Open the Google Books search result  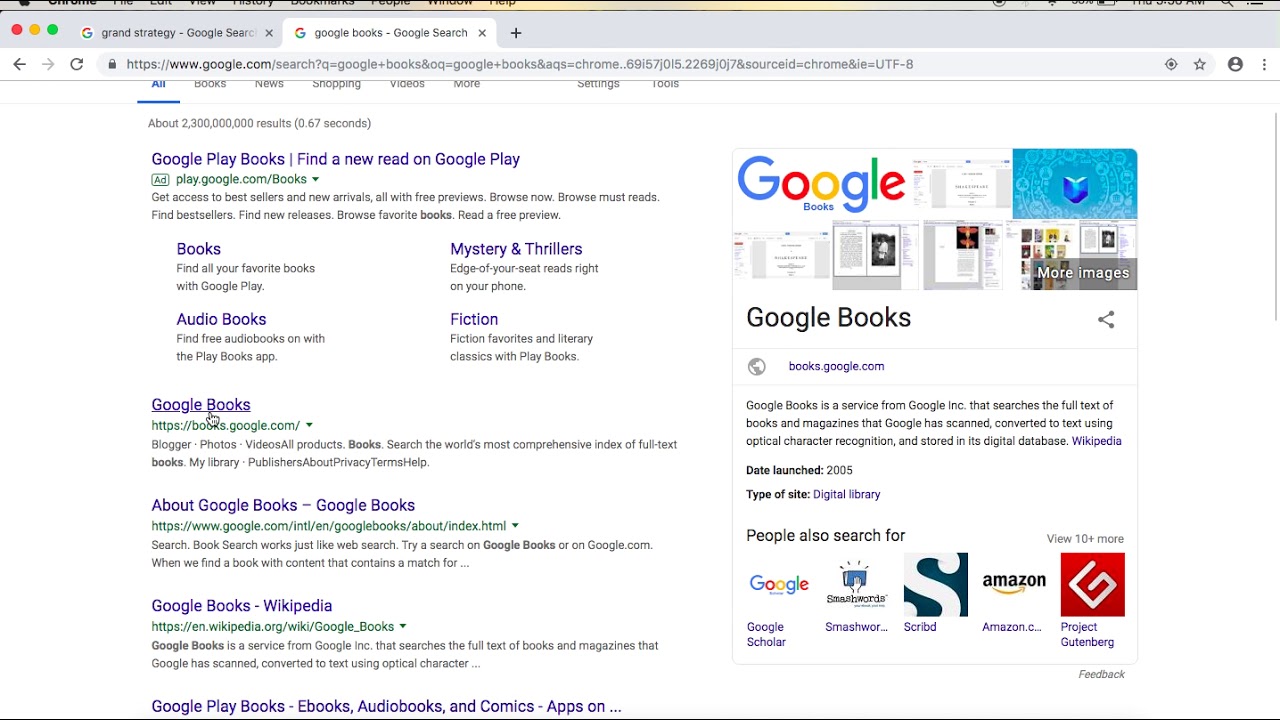tap(201, 405)
